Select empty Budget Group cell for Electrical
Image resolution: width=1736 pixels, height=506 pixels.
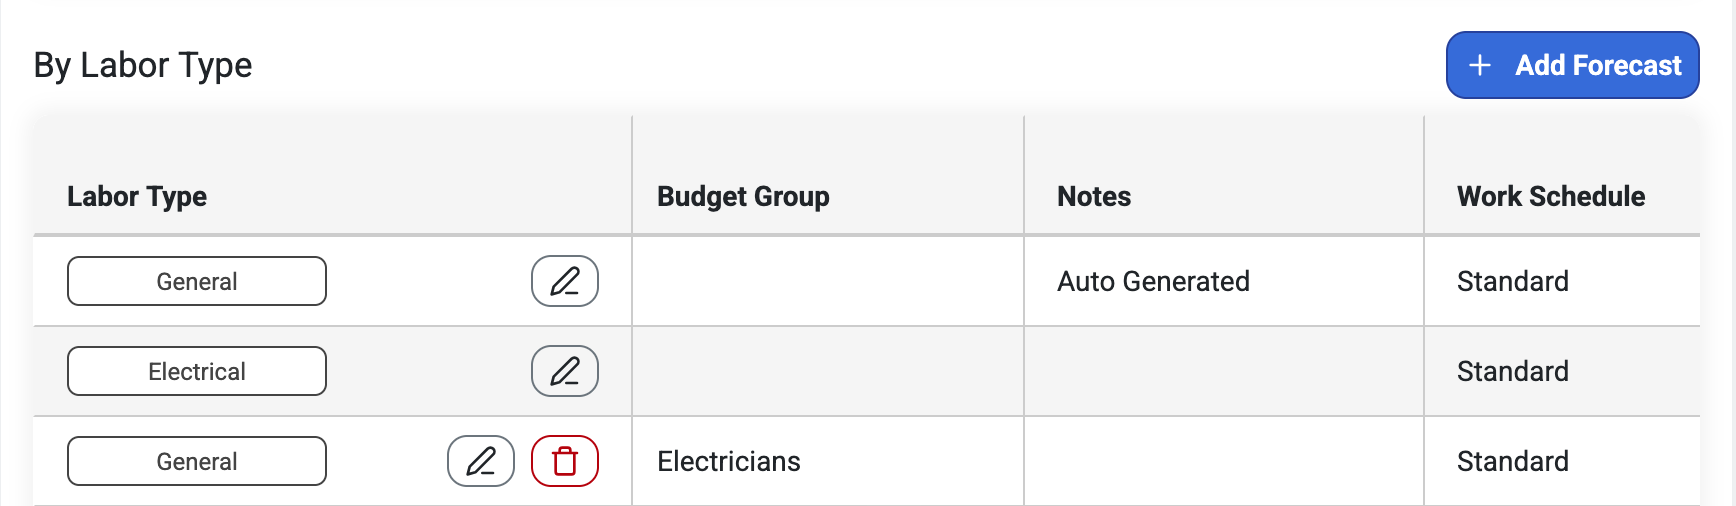pos(828,371)
